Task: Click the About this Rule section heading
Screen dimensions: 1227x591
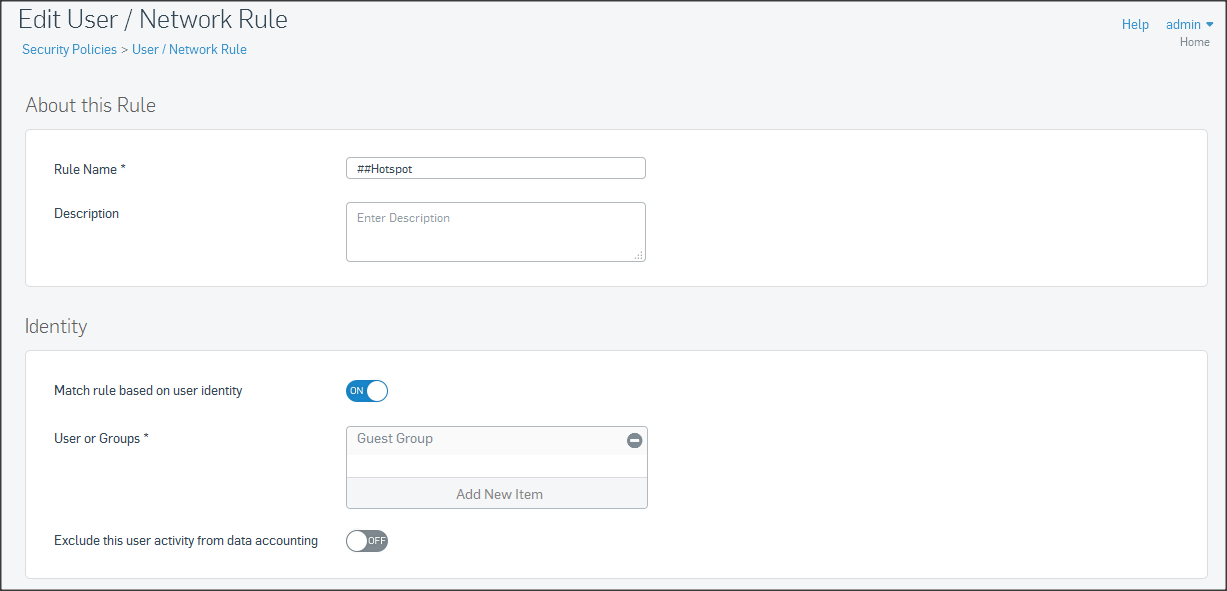Action: click(90, 105)
